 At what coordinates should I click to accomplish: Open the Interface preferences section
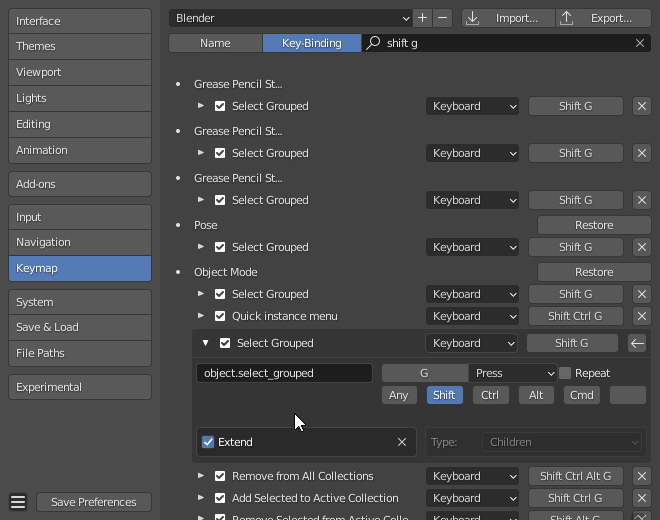point(80,21)
